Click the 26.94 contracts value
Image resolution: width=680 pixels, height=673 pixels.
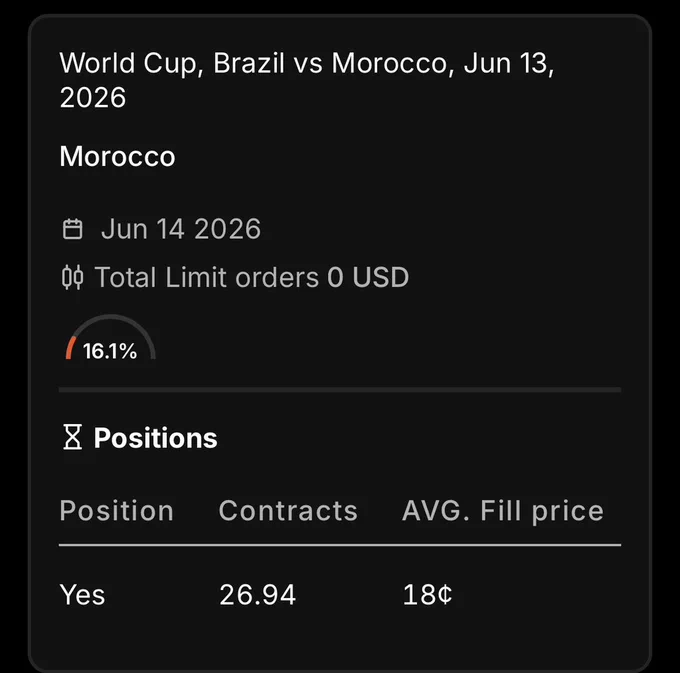tap(258, 594)
